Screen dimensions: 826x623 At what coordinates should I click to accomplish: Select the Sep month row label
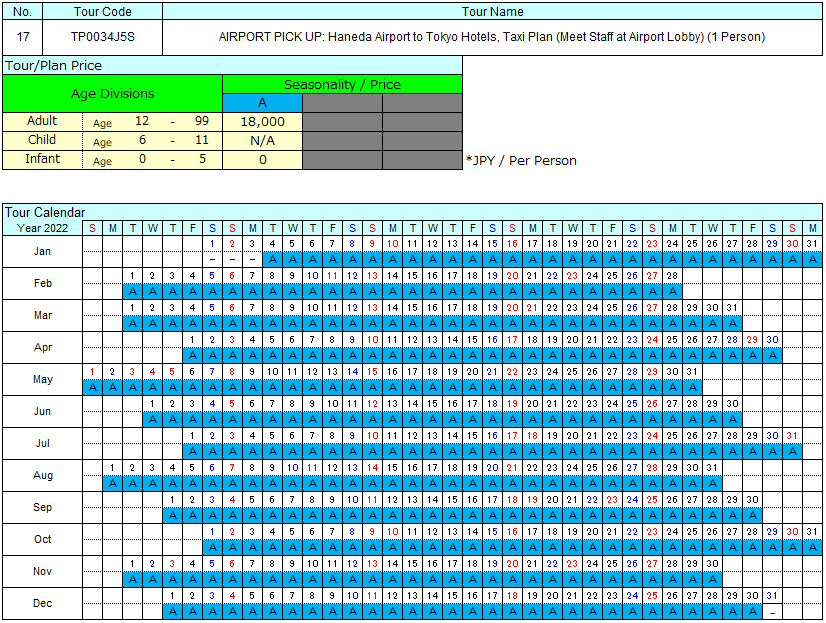coord(42,507)
